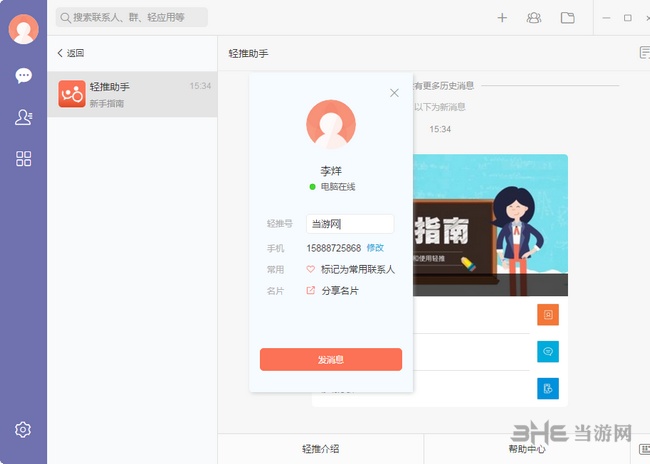Click the 修改 link next to phone number
650x464 pixels.
click(375, 248)
